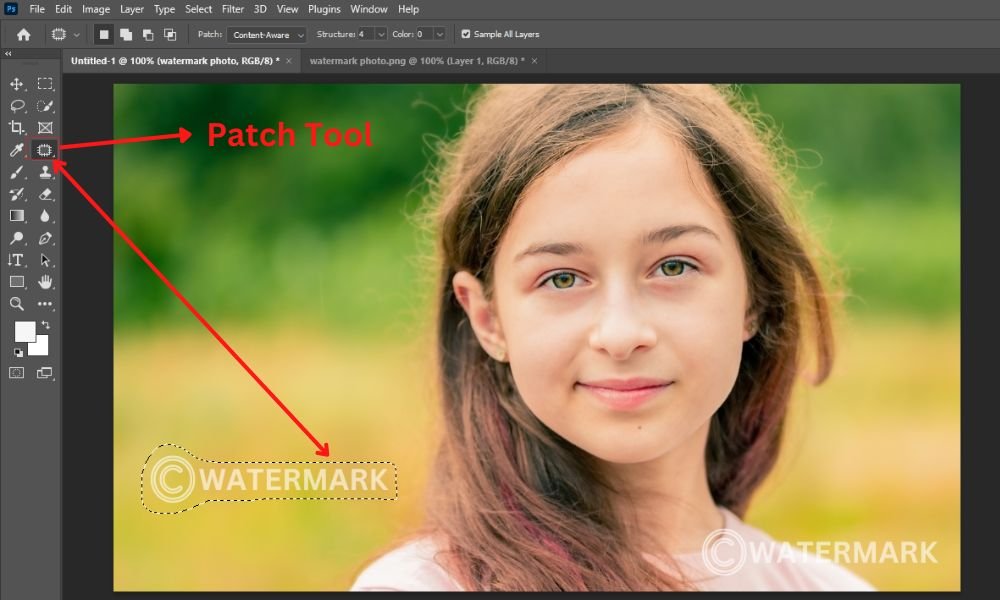
Task: Select the Rectangle shape tool
Action: coord(17,282)
